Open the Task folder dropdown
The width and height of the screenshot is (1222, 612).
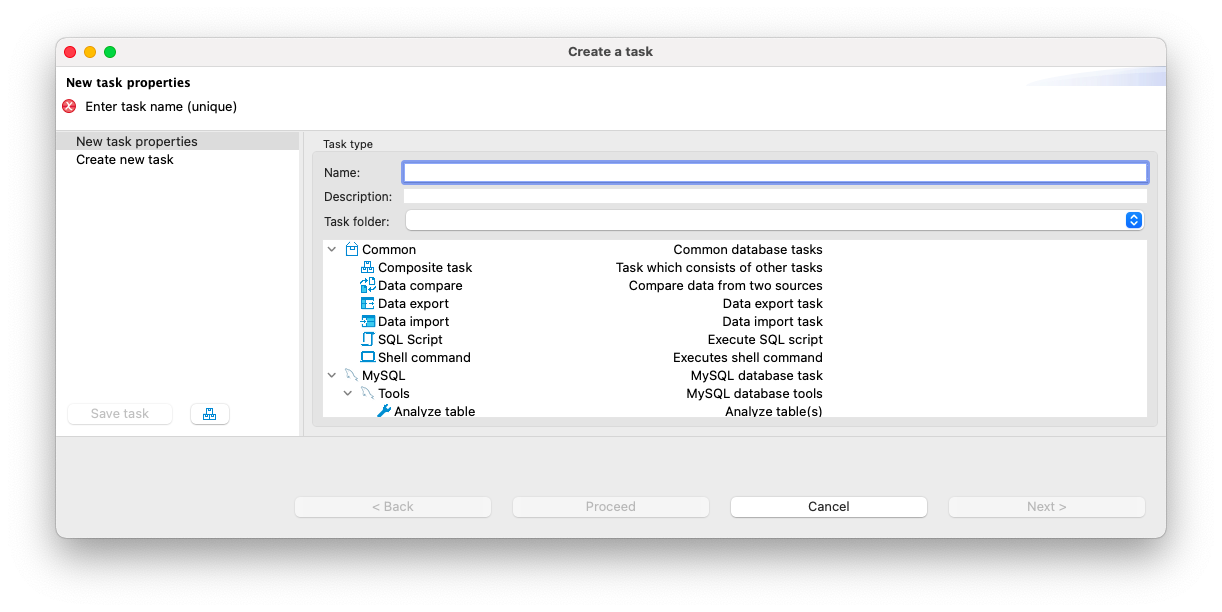1133,220
